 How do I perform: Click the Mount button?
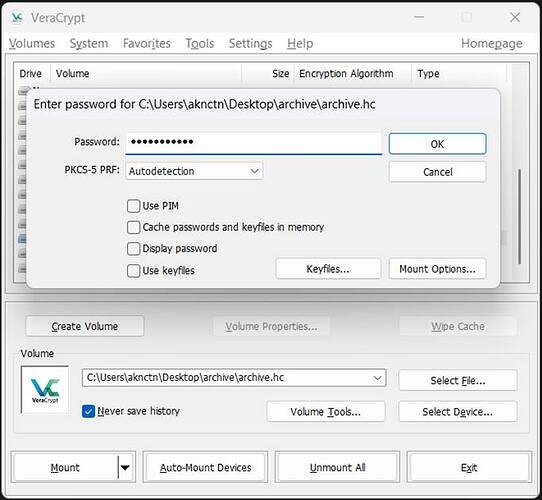click(65, 467)
